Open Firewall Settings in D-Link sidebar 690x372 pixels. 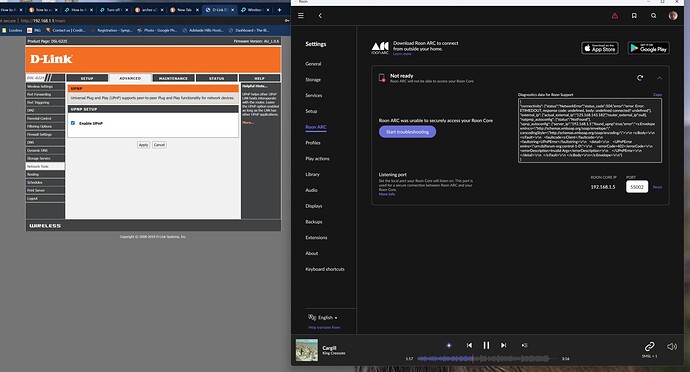coord(45,135)
